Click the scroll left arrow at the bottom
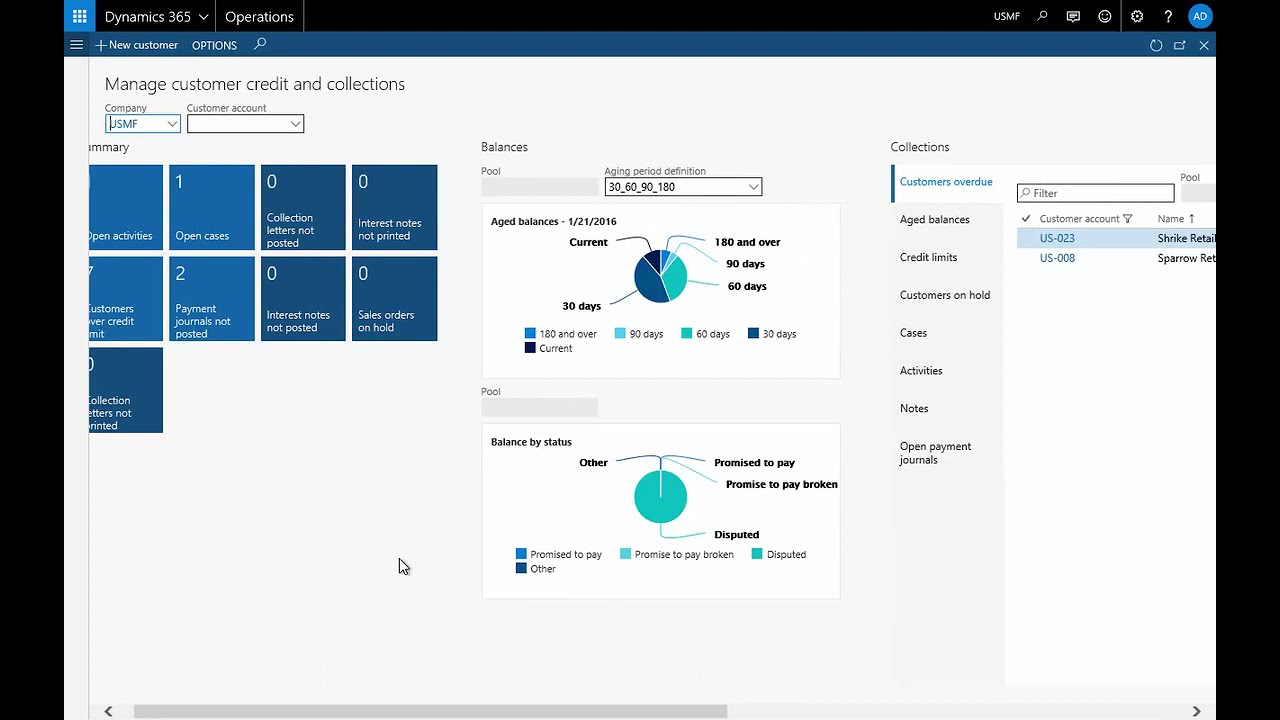 [x=108, y=711]
